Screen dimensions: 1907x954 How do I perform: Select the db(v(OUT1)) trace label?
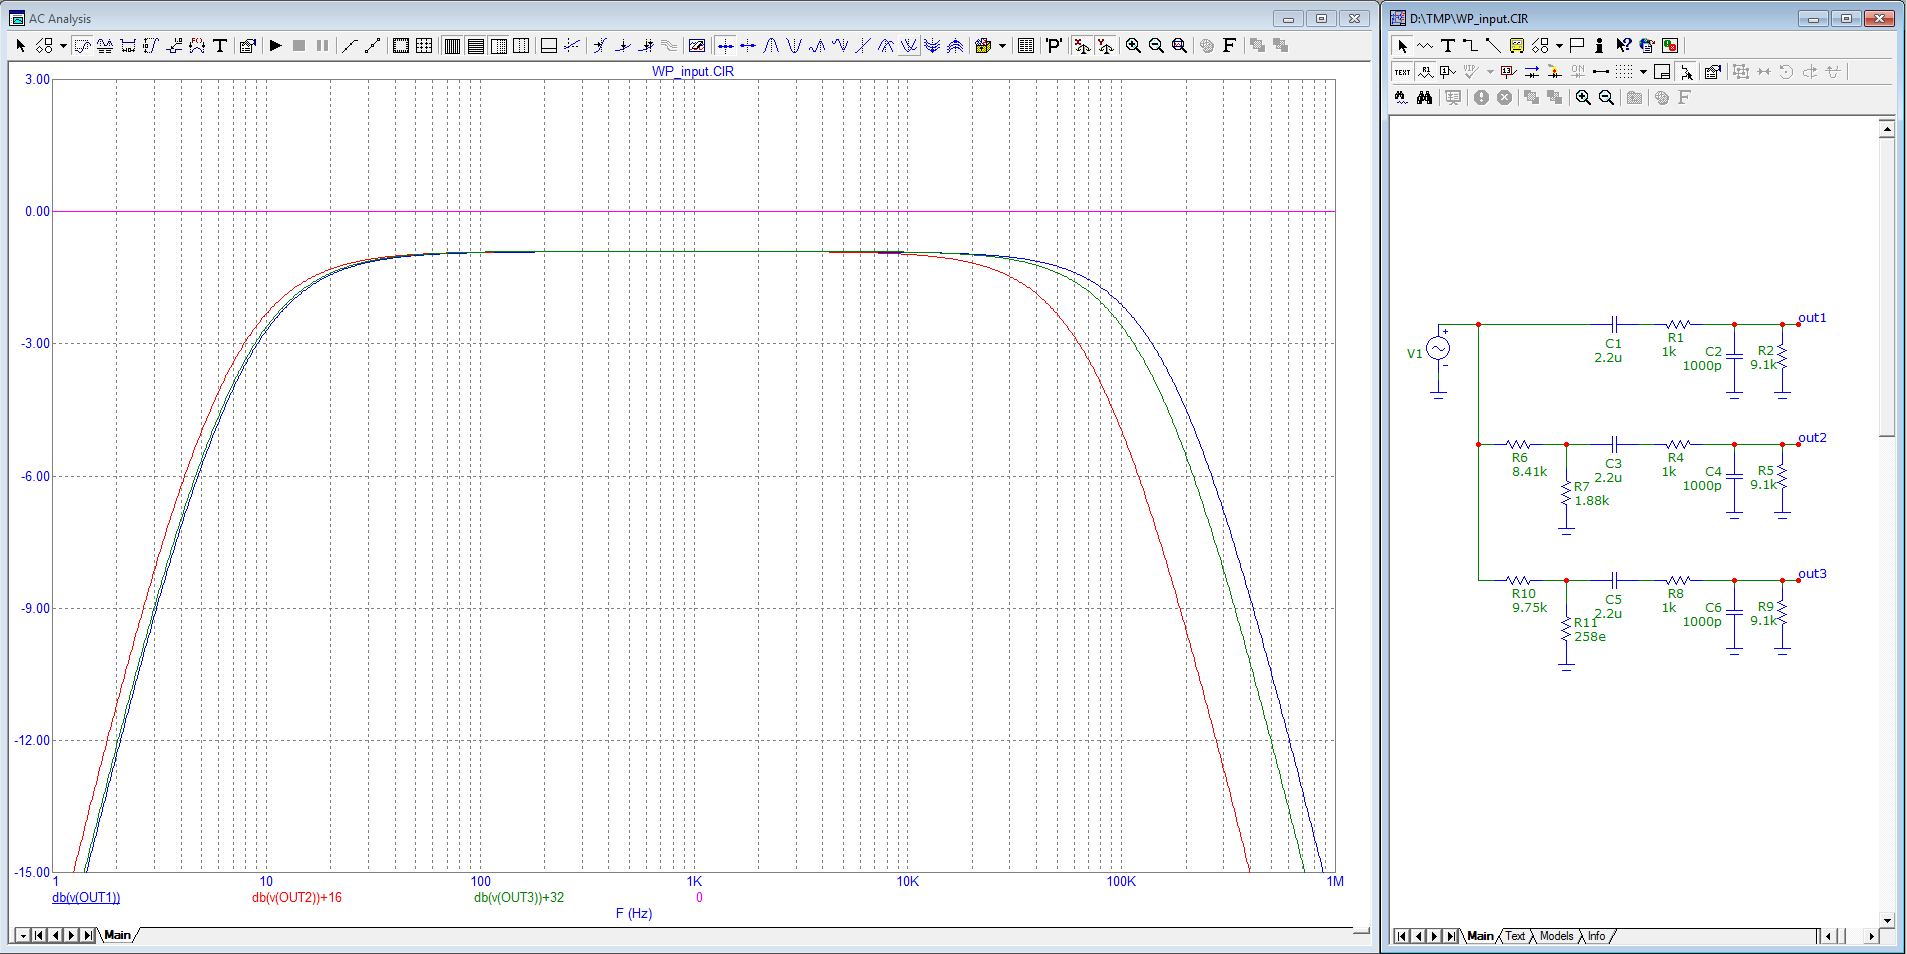point(86,897)
